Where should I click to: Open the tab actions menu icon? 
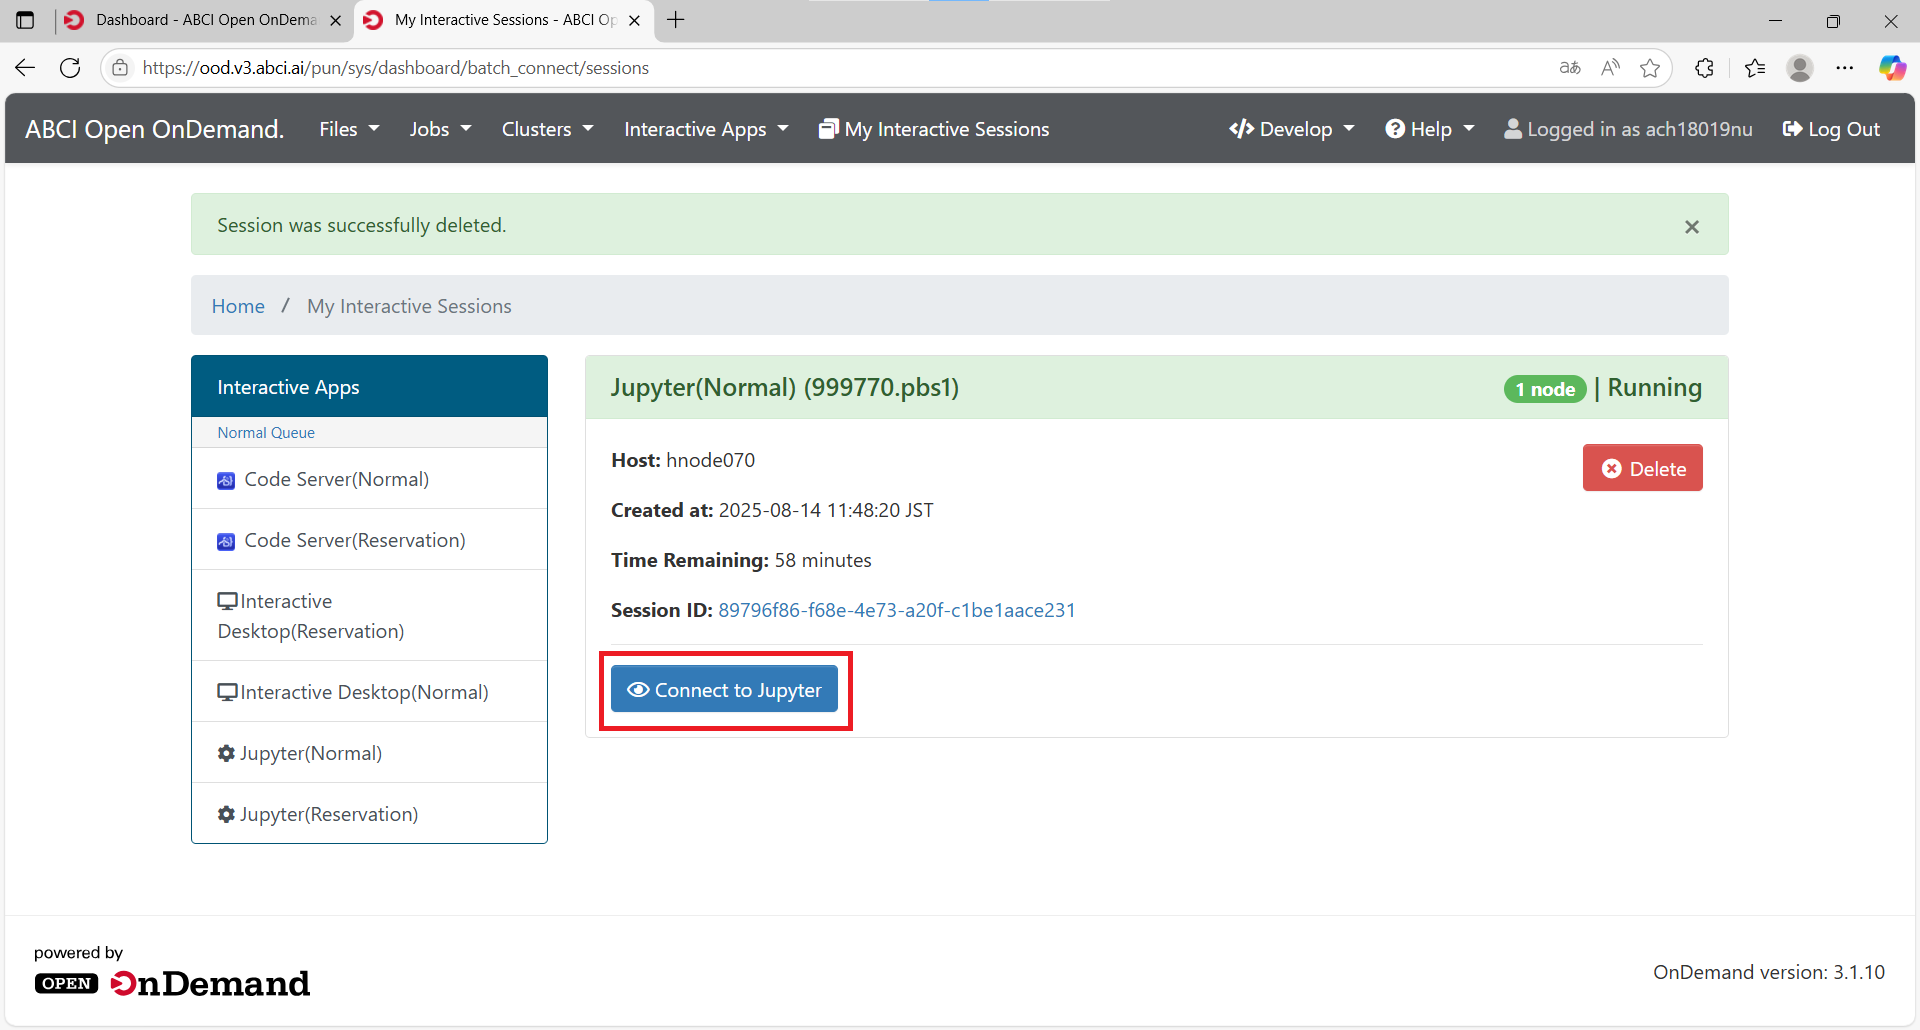click(x=25, y=20)
